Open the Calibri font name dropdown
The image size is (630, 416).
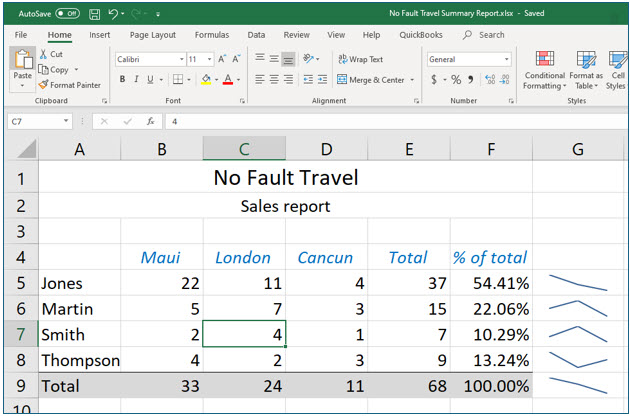click(x=182, y=59)
